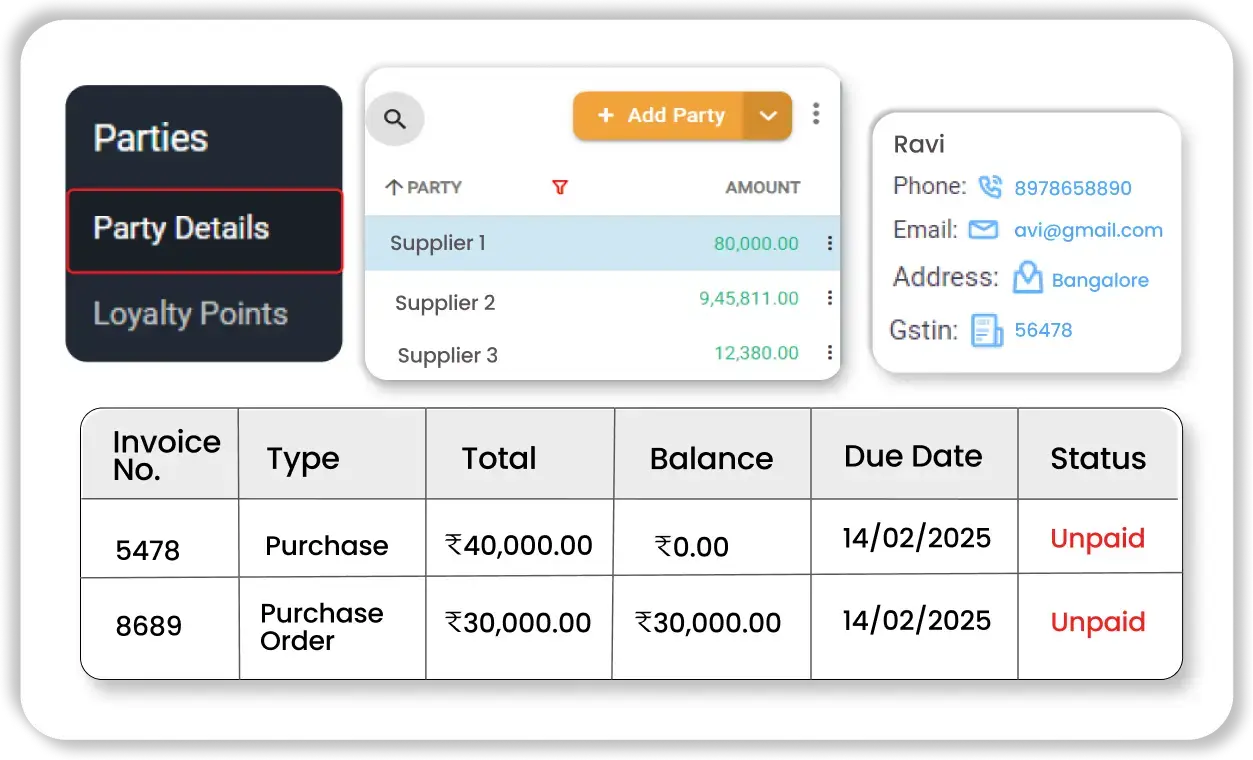Click the search magnifier icon

[x=395, y=119]
